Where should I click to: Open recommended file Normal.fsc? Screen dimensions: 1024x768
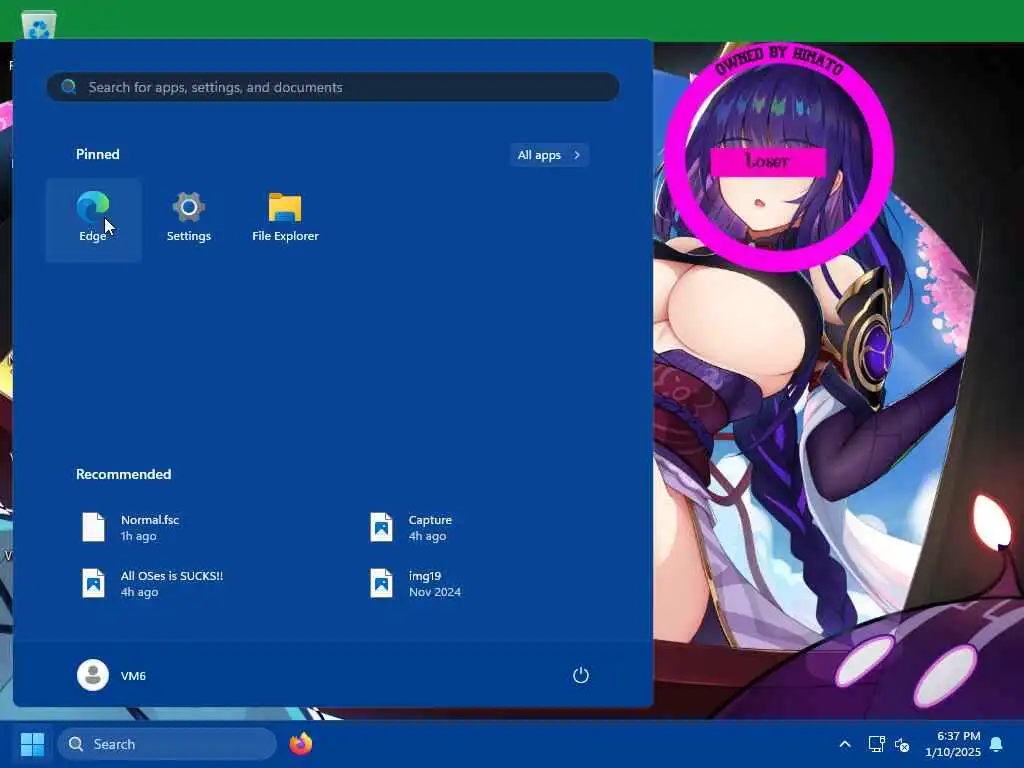(x=131, y=528)
